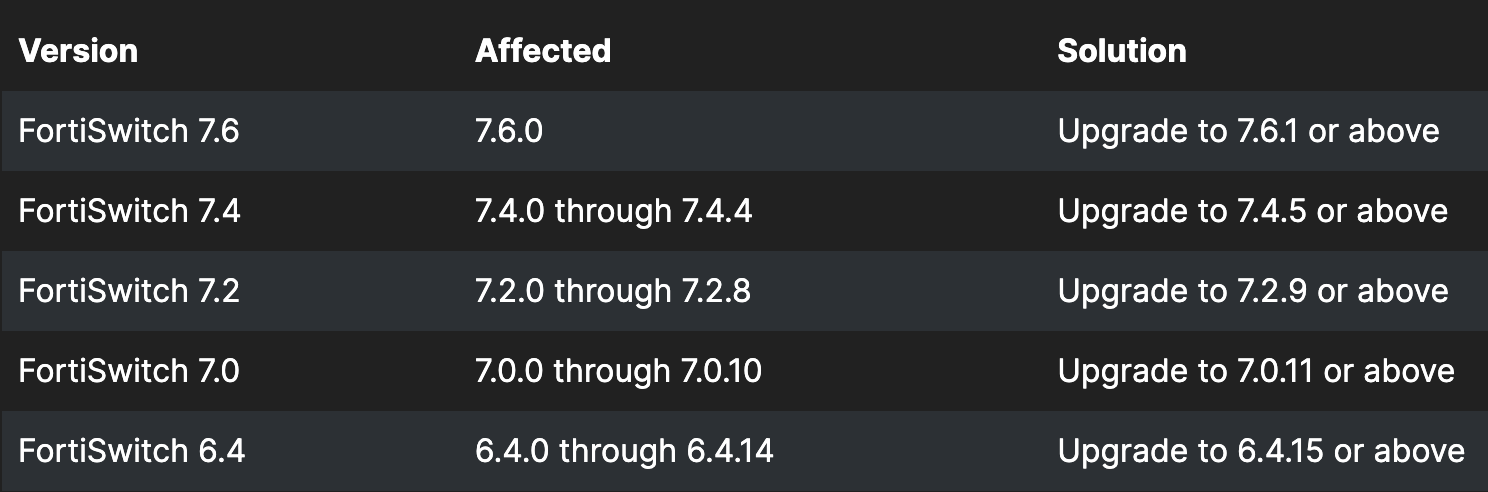Click the 7.2.0 through 7.2.8 cell

pyautogui.click(x=613, y=291)
